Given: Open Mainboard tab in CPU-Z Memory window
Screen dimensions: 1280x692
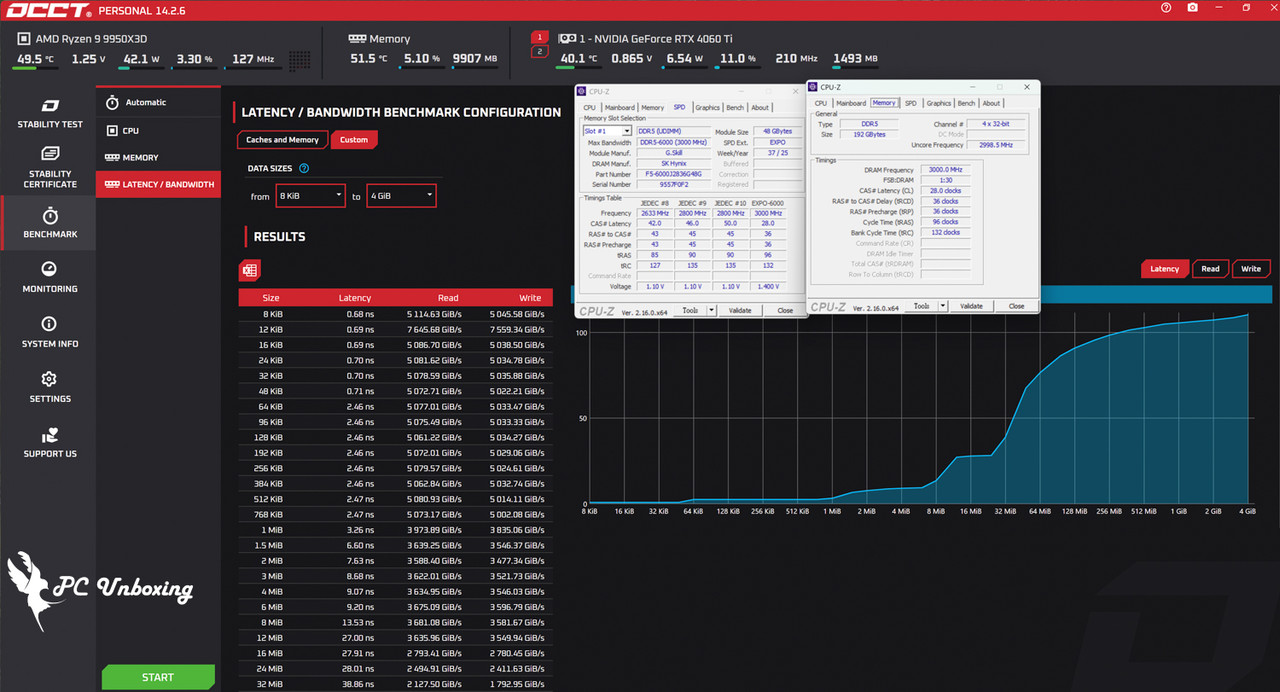Looking at the screenshot, I should click(x=851, y=103).
